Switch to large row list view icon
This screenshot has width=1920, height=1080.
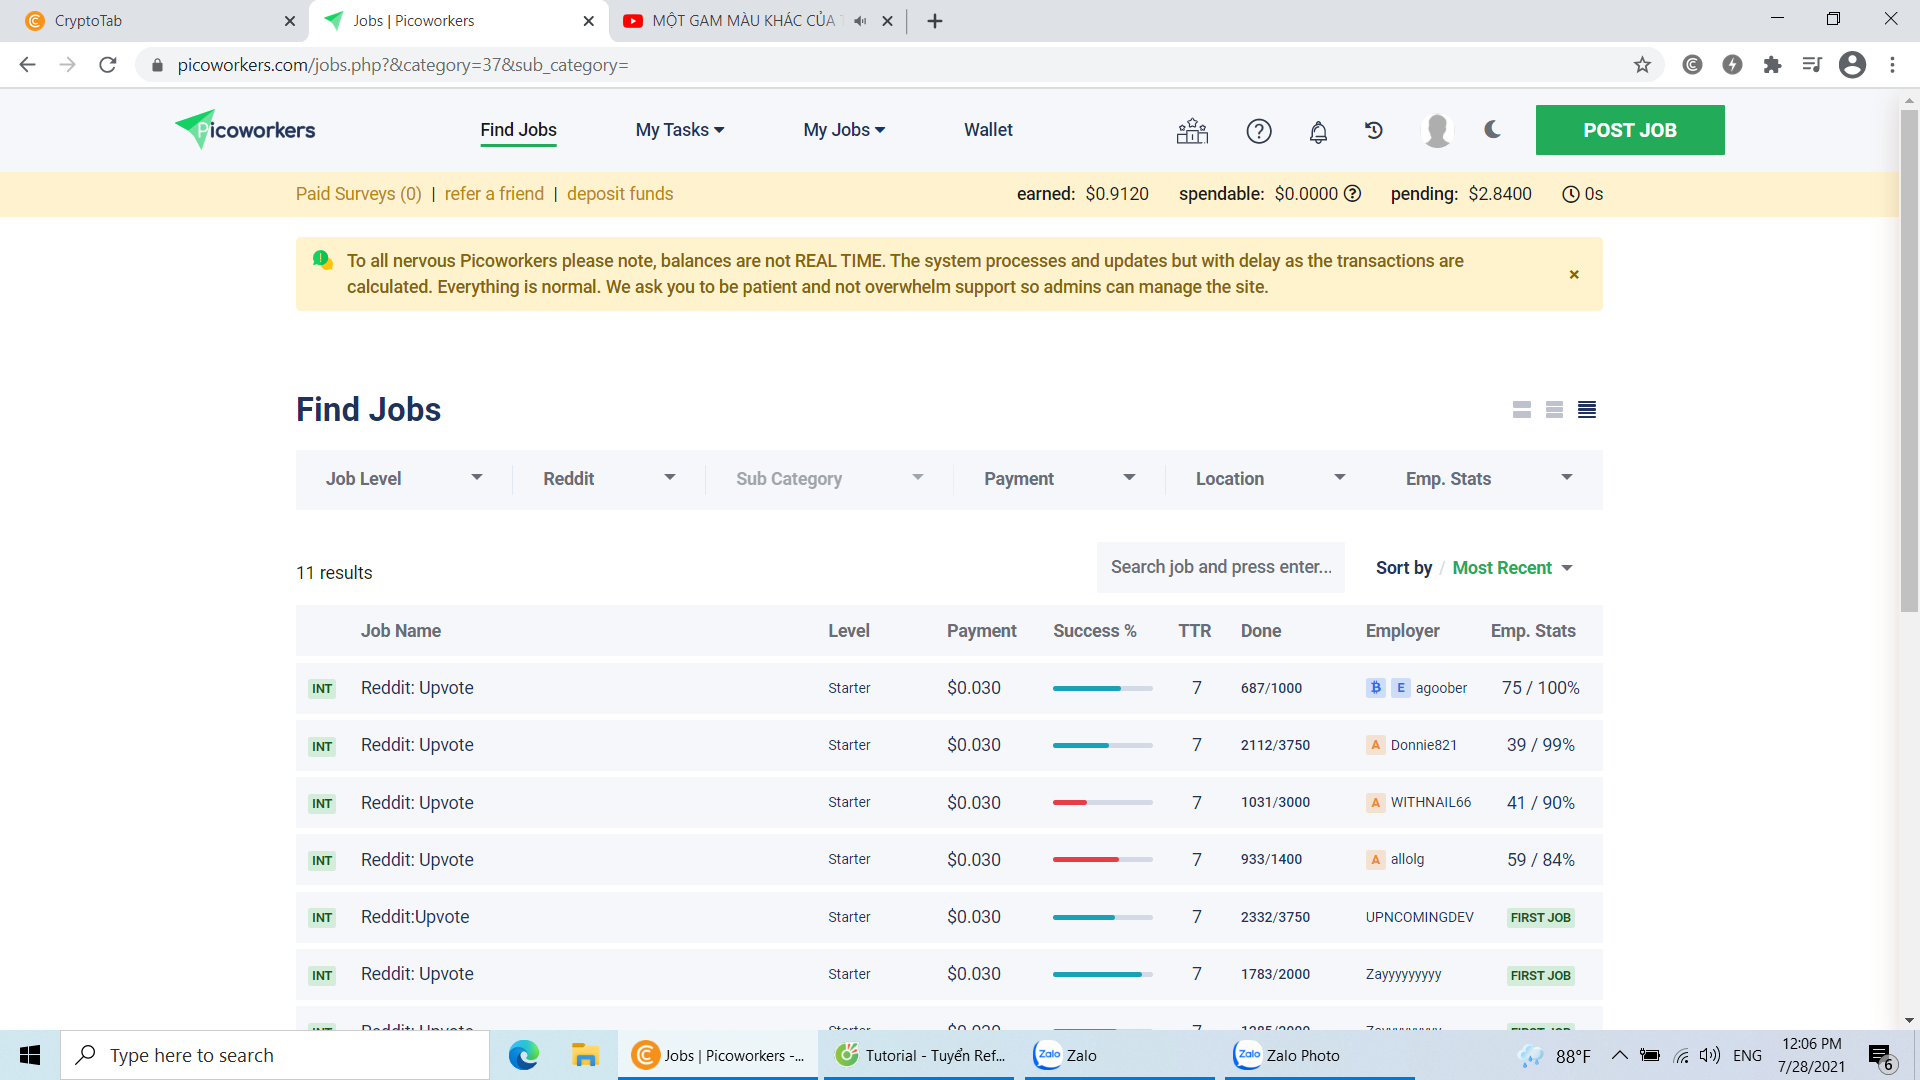(1522, 410)
